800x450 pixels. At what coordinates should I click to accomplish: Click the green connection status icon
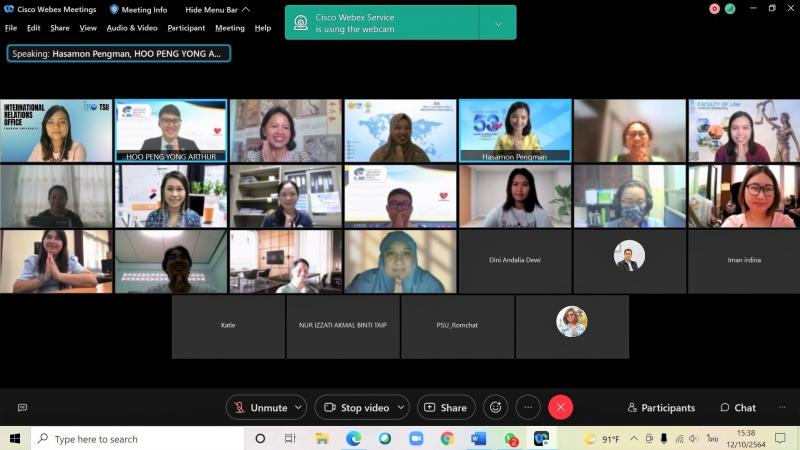(730, 9)
